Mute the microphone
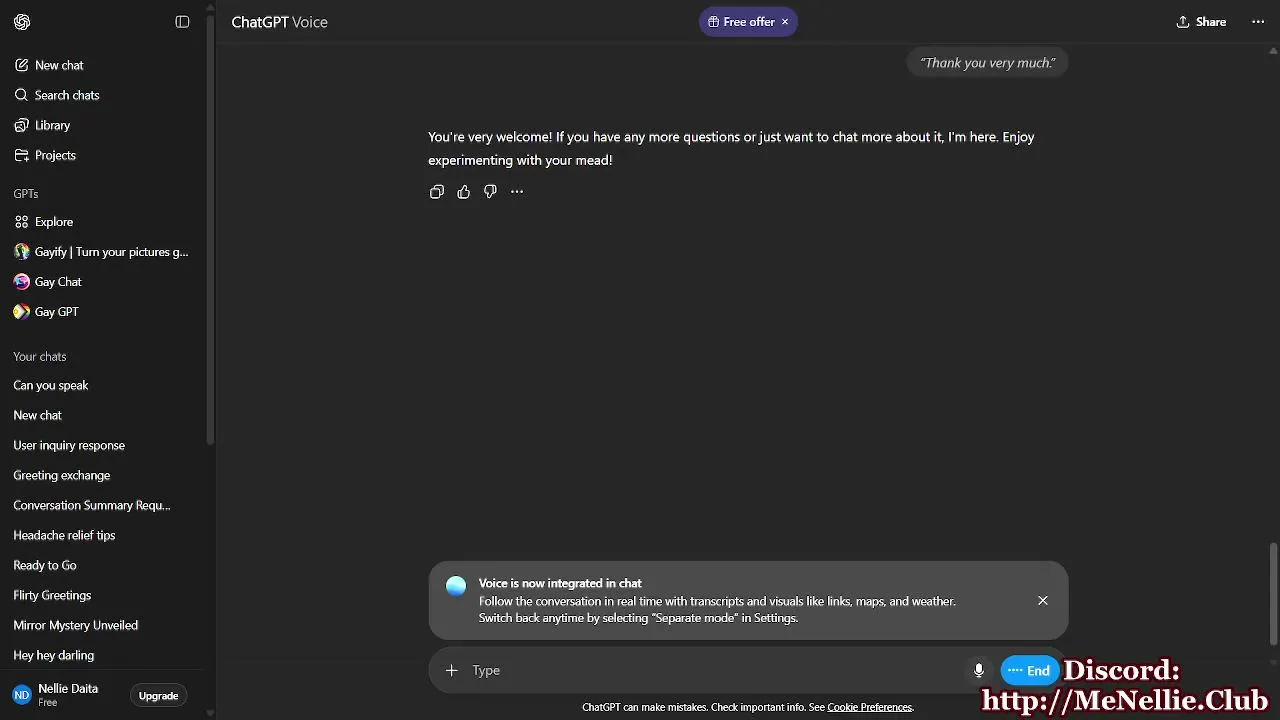1280x720 pixels. click(x=979, y=670)
